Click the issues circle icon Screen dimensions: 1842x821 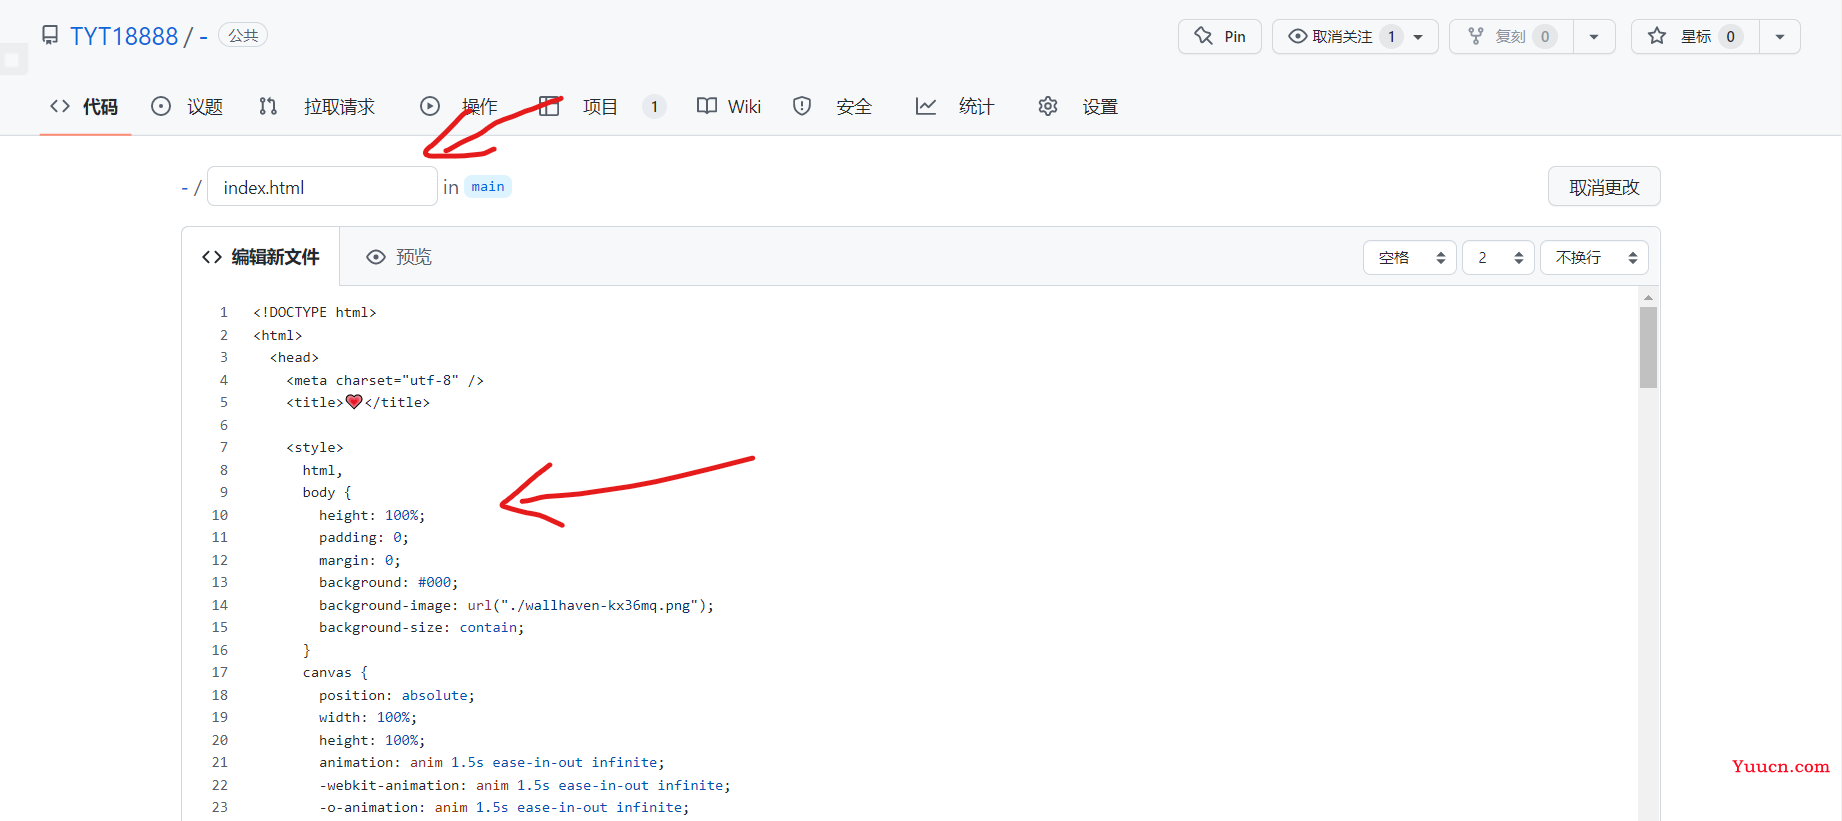click(x=161, y=106)
